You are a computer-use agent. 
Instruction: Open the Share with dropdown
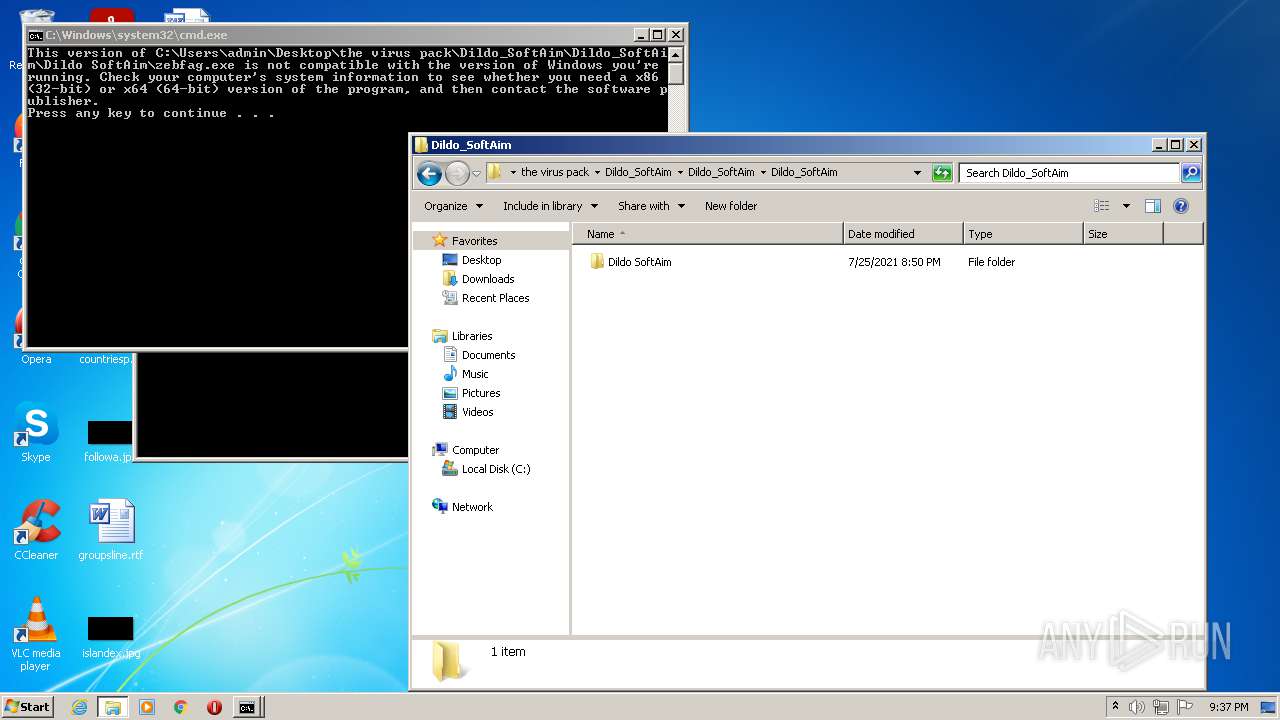pos(651,206)
